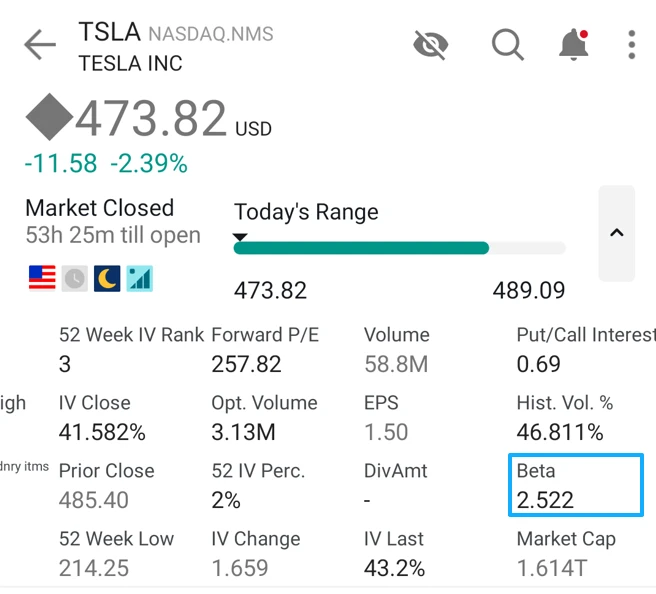Open alerts via the bell icon
The image size is (656, 594).
pyautogui.click(x=573, y=45)
